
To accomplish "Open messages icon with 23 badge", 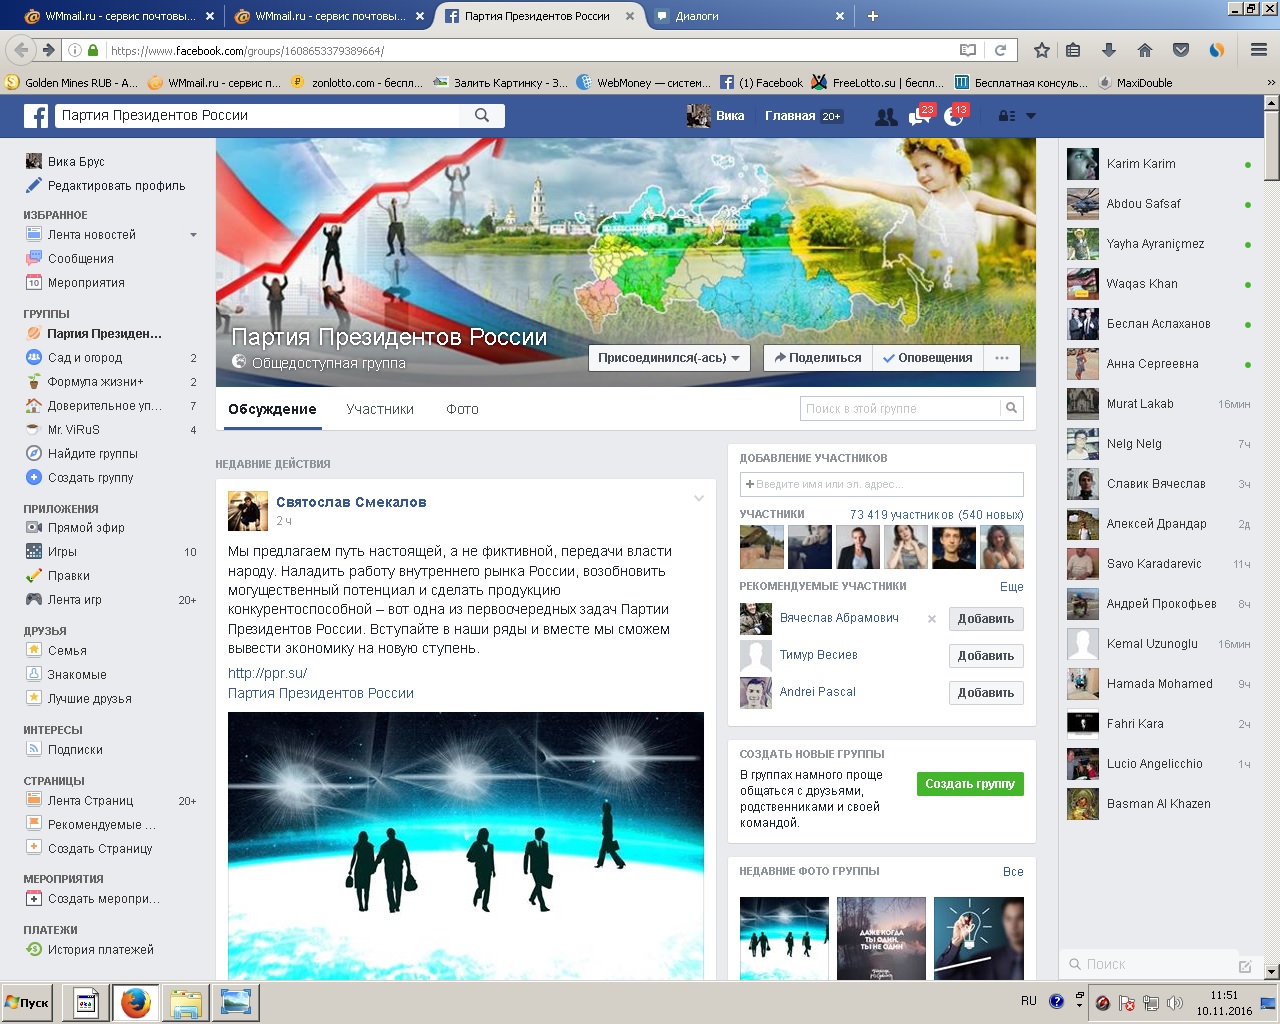I will pyautogui.click(x=919, y=117).
